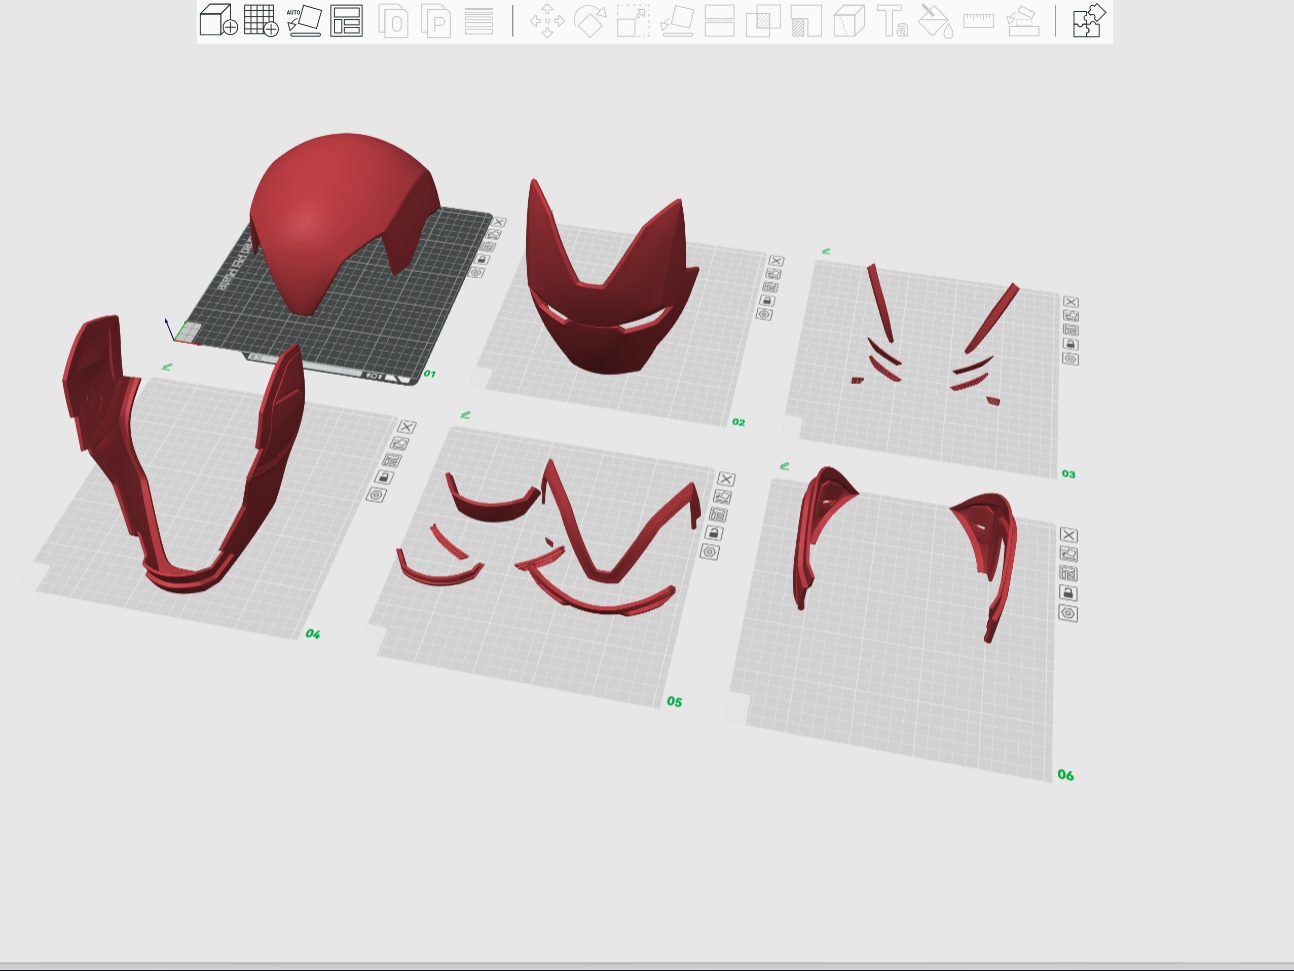Remove plate 02 with its X icon
Image resolution: width=1294 pixels, height=971 pixels.
tap(776, 261)
